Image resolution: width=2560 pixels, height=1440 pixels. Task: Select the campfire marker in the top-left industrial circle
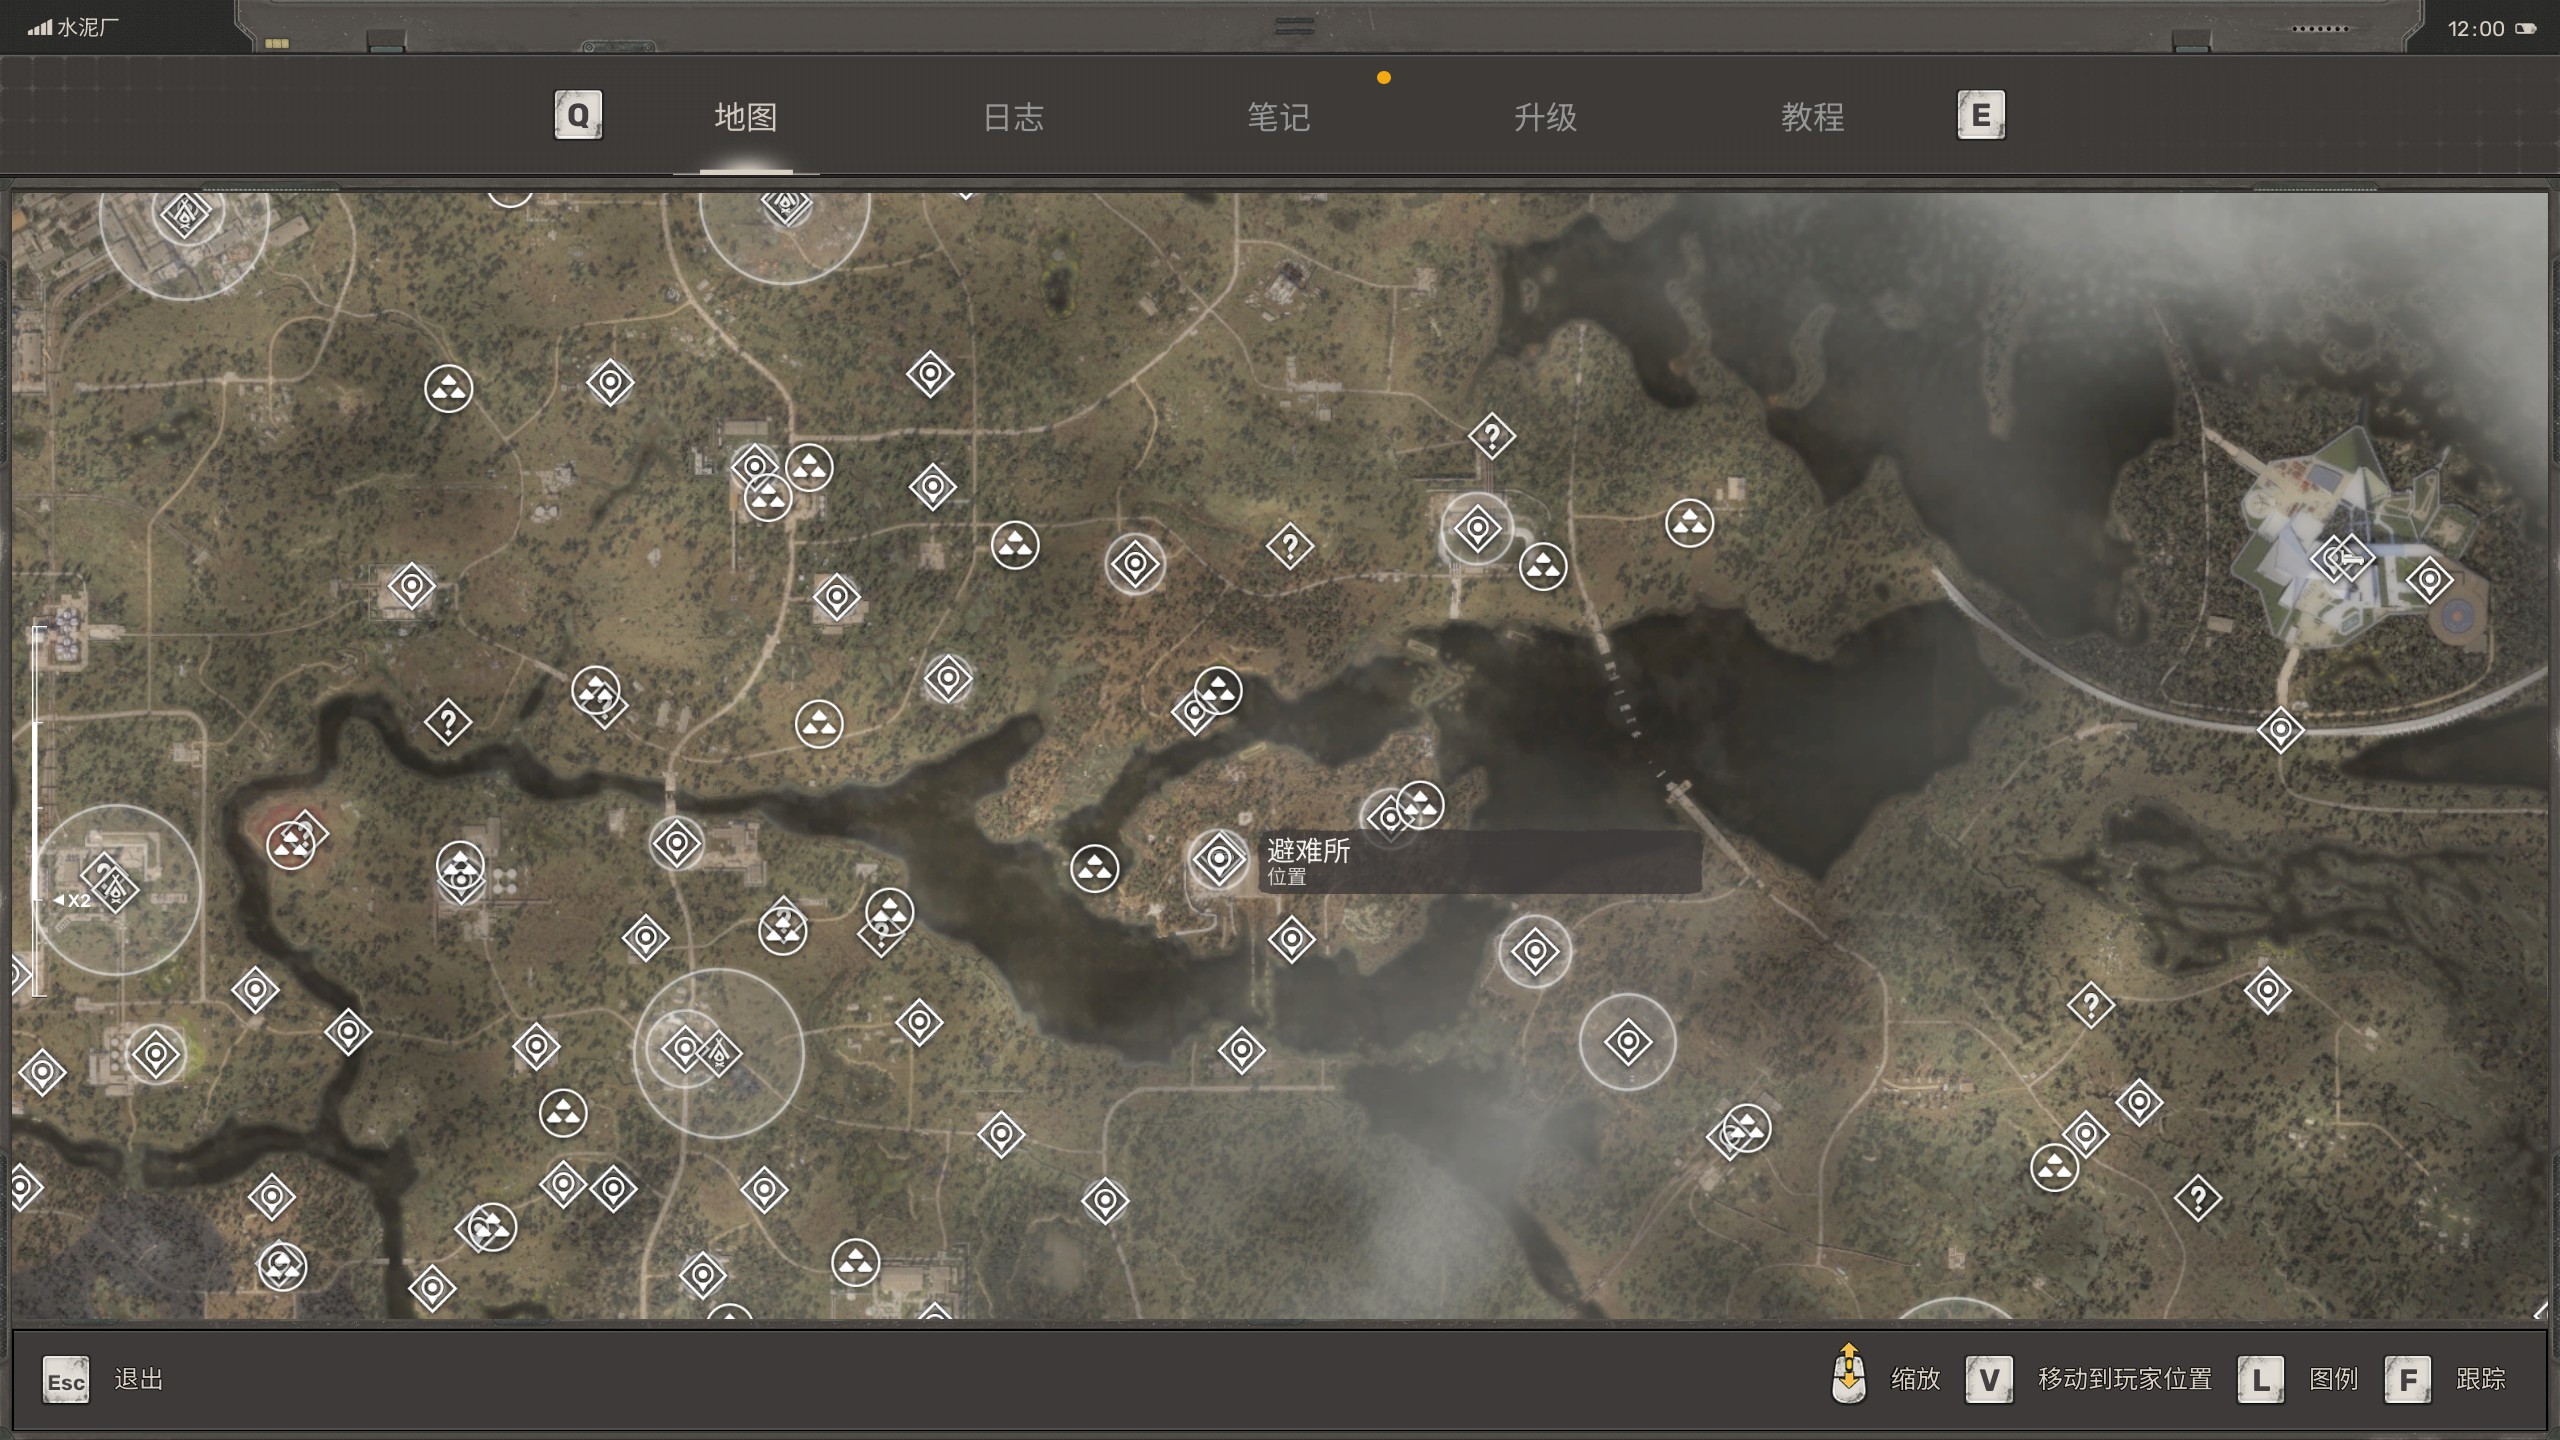tap(186, 213)
